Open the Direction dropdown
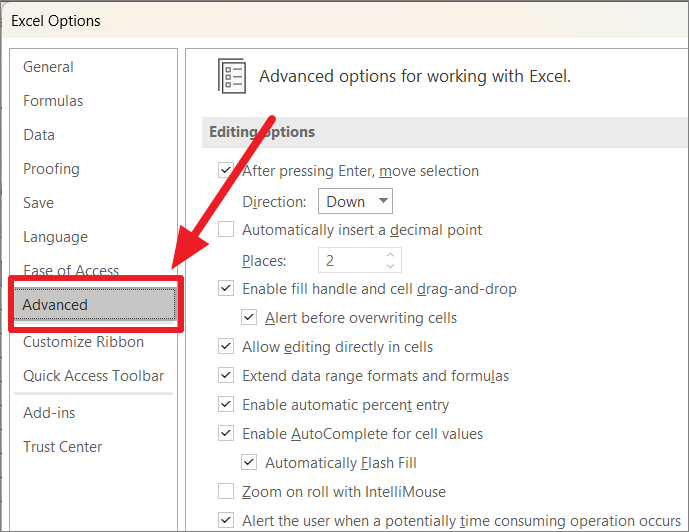The image size is (689, 532). (355, 201)
